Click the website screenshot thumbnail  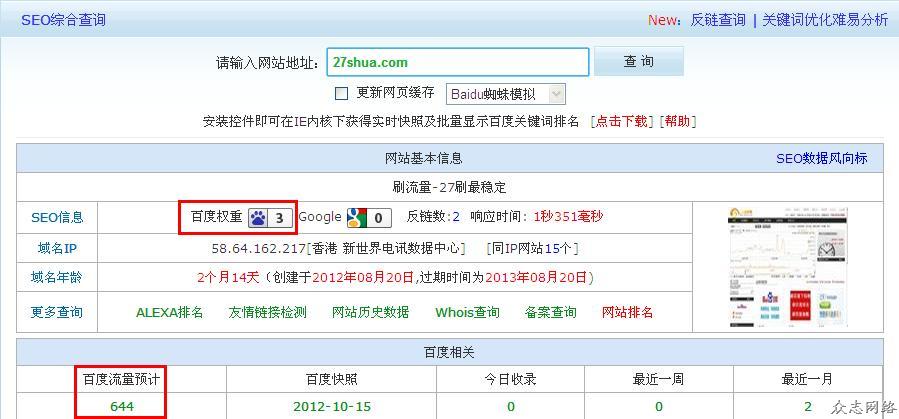(788, 267)
